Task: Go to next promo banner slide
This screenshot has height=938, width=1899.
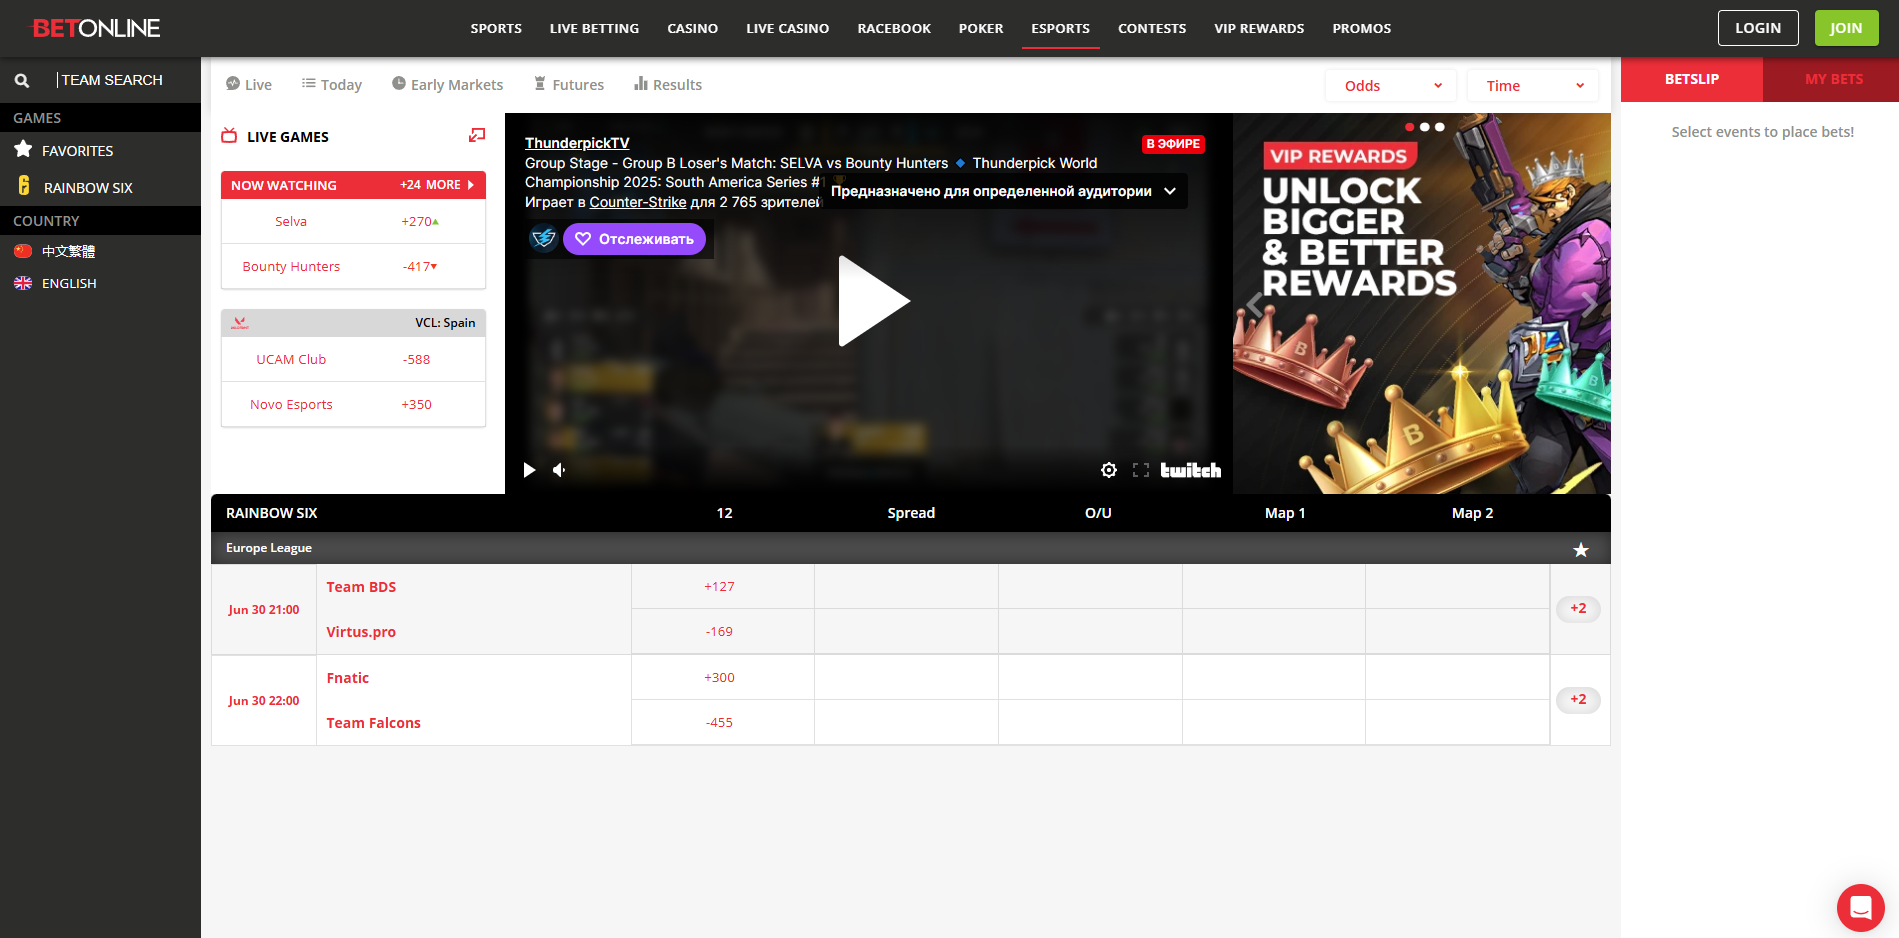Action: [1589, 303]
